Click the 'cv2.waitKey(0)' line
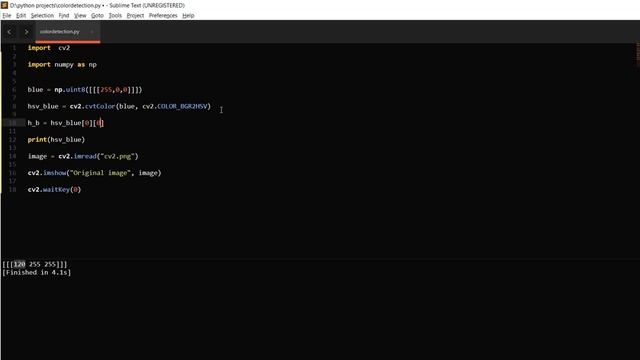This screenshot has height=360, width=640. 54,189
